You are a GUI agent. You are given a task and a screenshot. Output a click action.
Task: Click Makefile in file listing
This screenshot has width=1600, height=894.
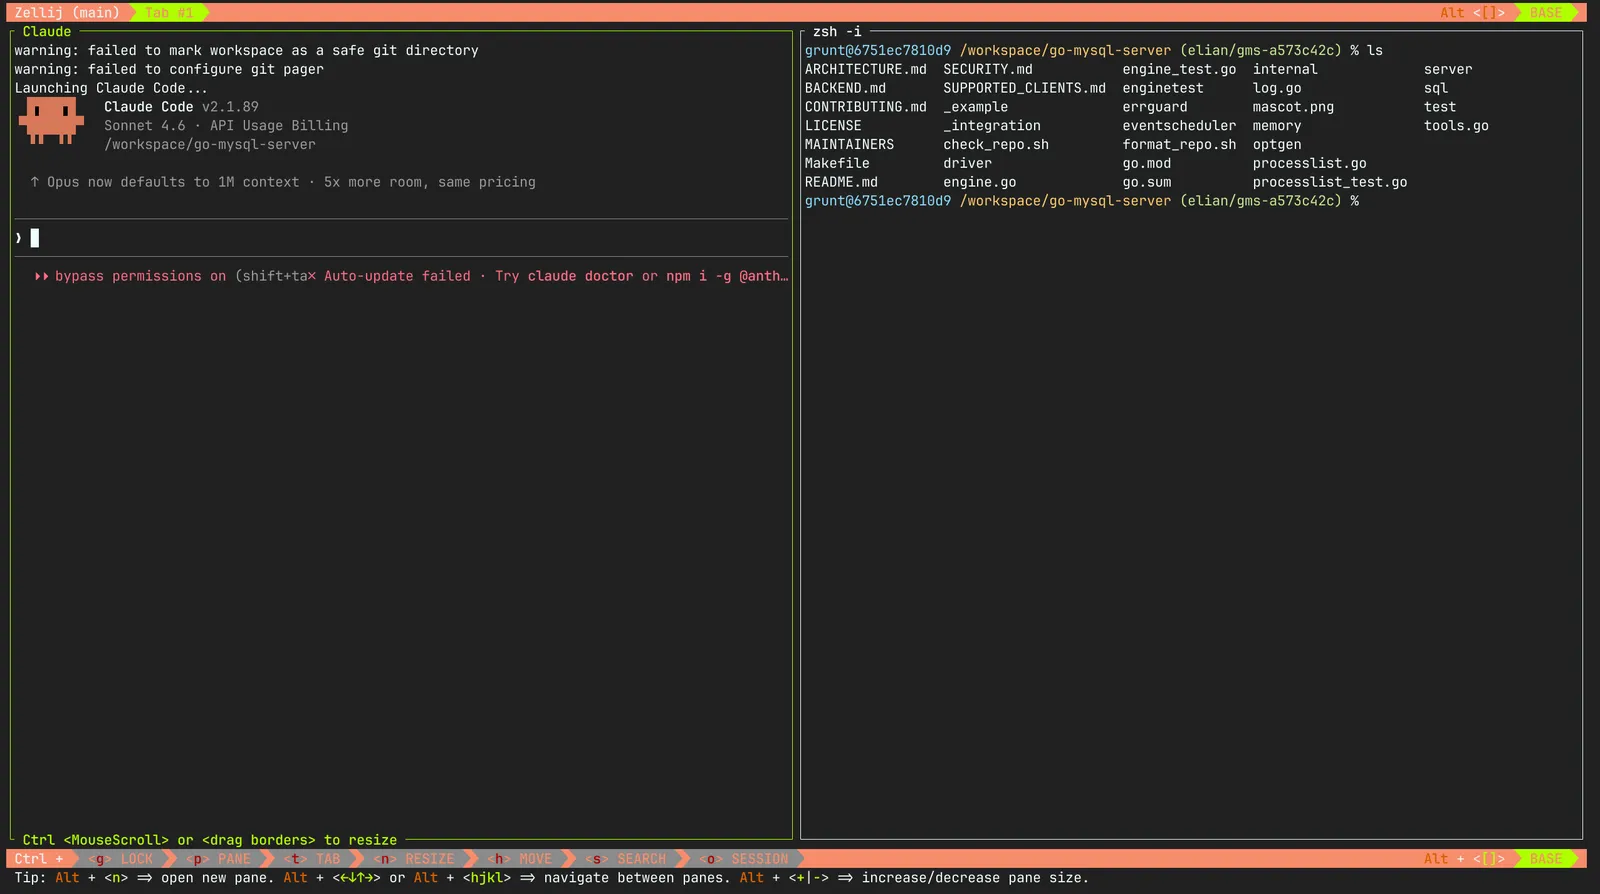point(837,163)
